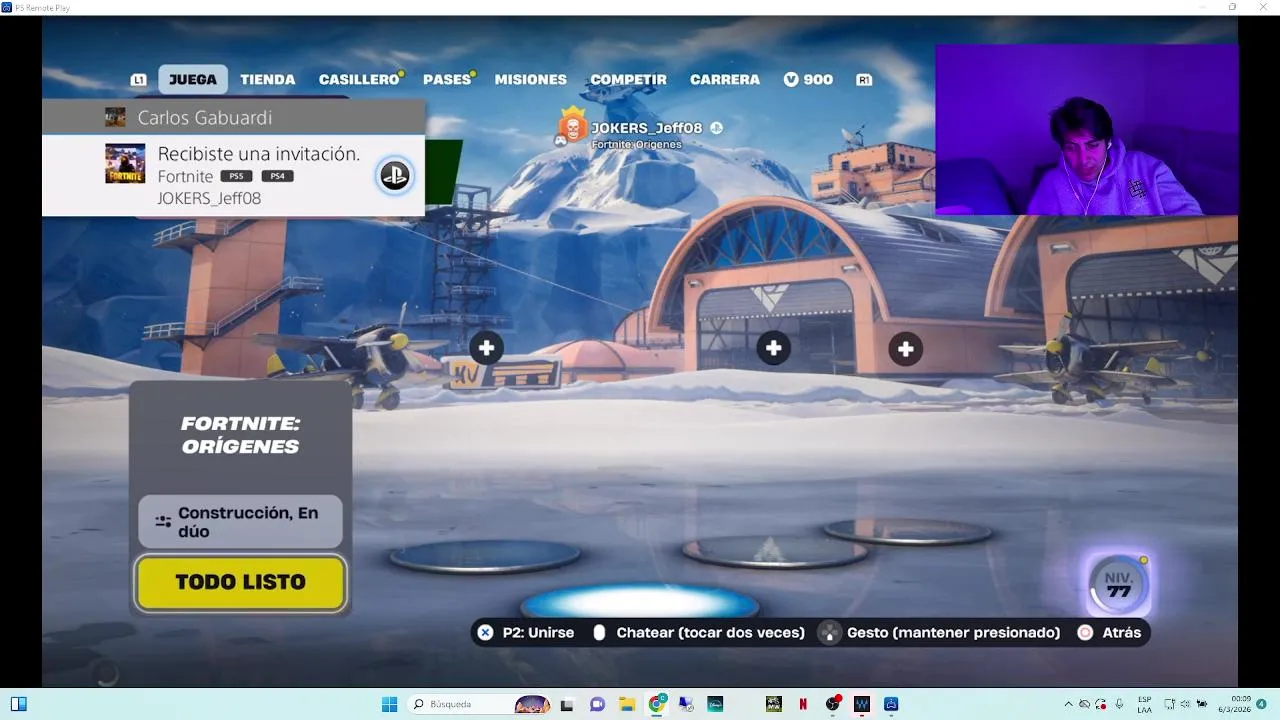Open the NIV. 77 level badge
This screenshot has width=1280, height=720.
point(1119,585)
